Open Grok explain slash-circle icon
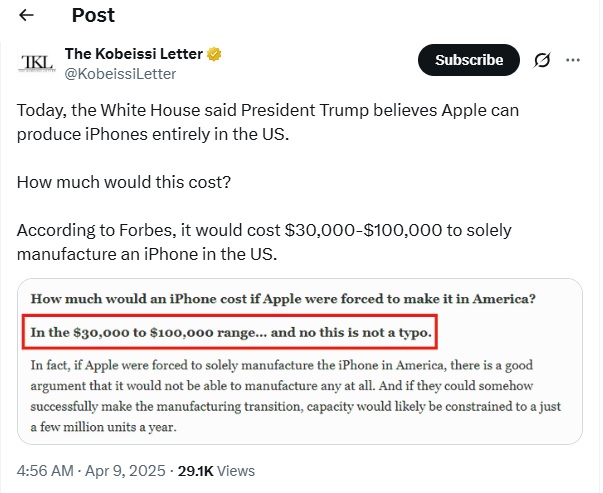This screenshot has height=493, width=603. 542,60
